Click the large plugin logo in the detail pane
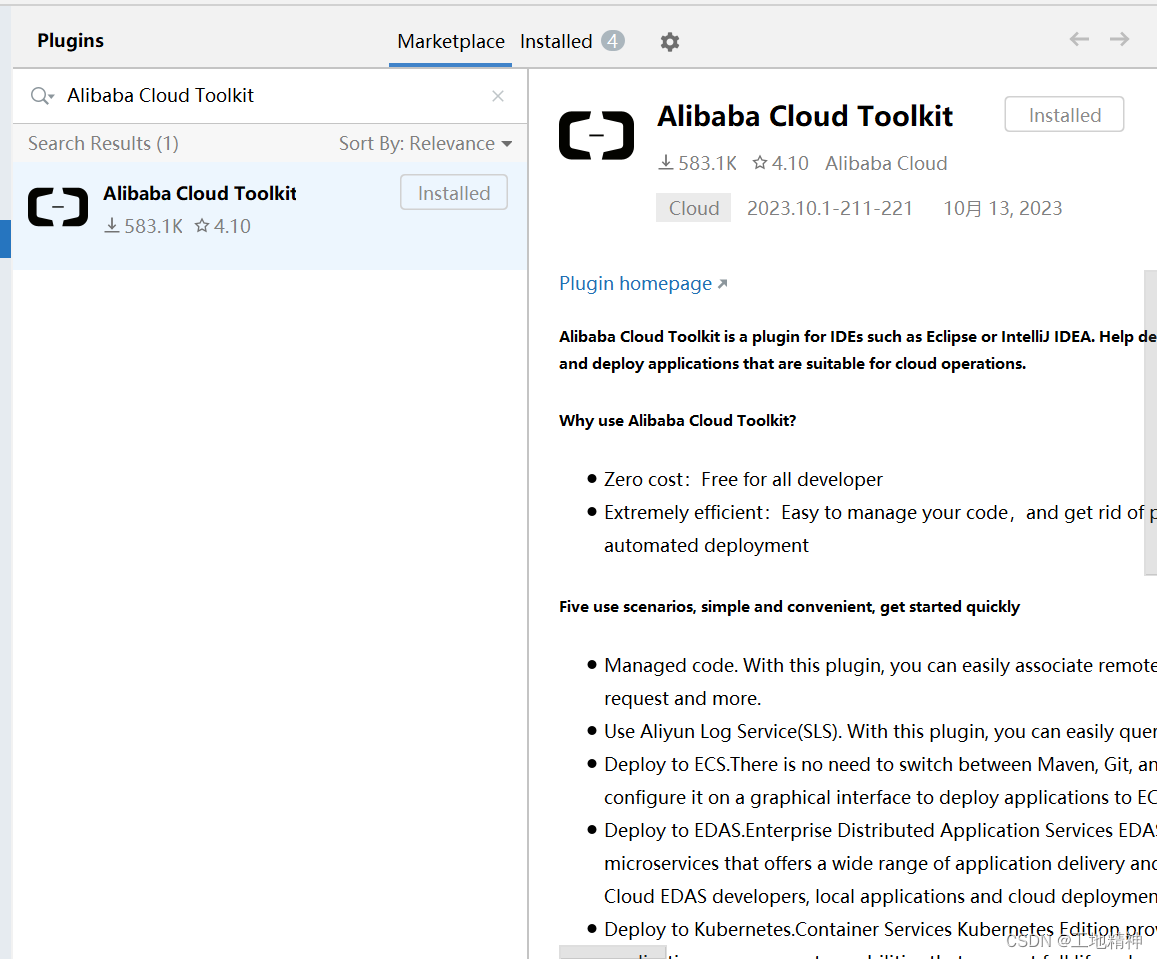1157x959 pixels. pyautogui.click(x=596, y=135)
